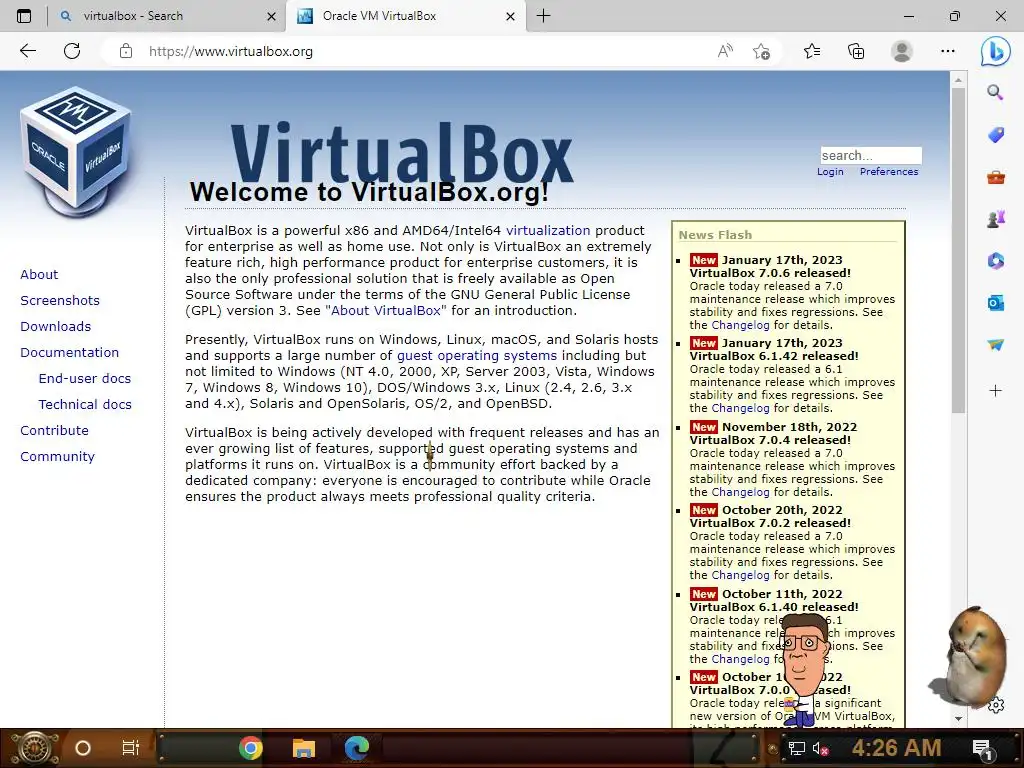
Task: Open the browser profile avatar
Action: tap(902, 51)
